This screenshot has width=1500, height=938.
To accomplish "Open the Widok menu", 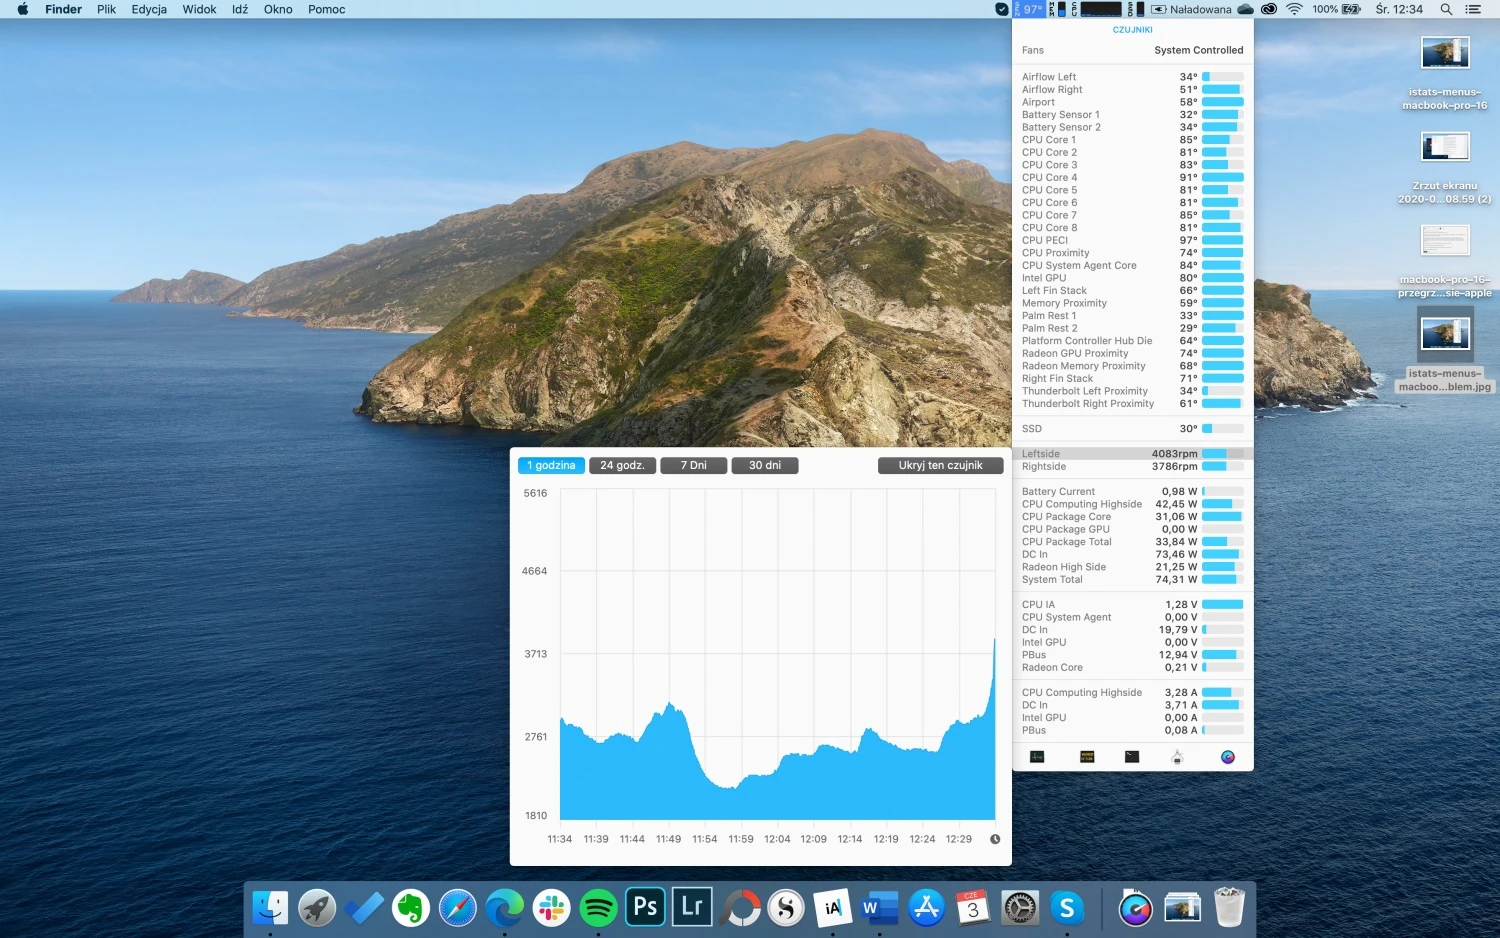I will tap(199, 9).
